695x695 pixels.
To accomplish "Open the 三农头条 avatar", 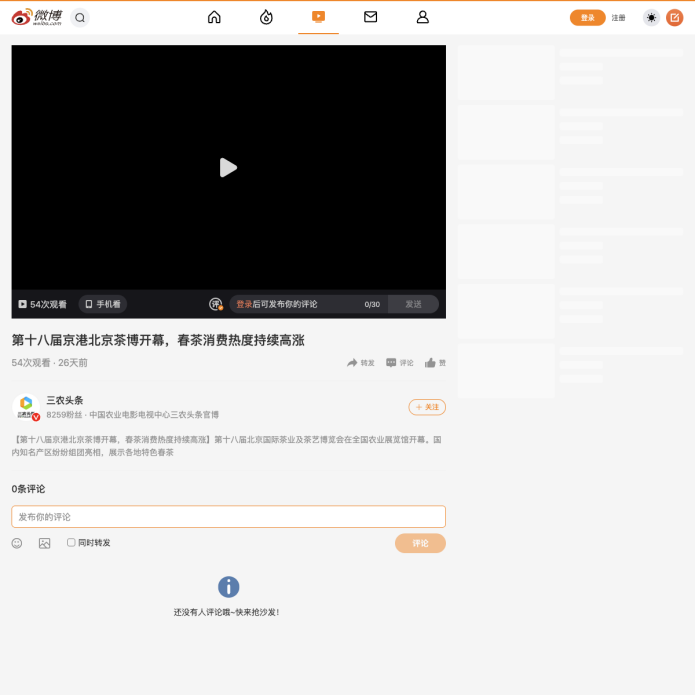I will pos(26,407).
